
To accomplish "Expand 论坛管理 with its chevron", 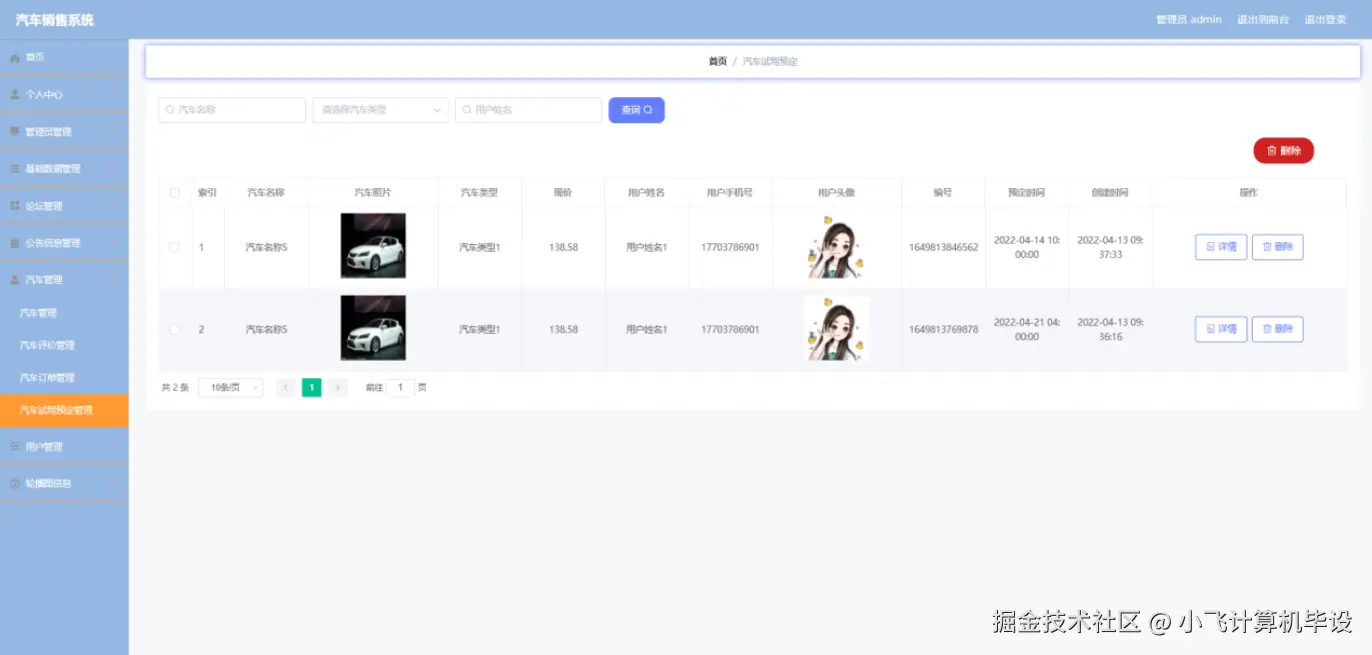I will 112,206.
